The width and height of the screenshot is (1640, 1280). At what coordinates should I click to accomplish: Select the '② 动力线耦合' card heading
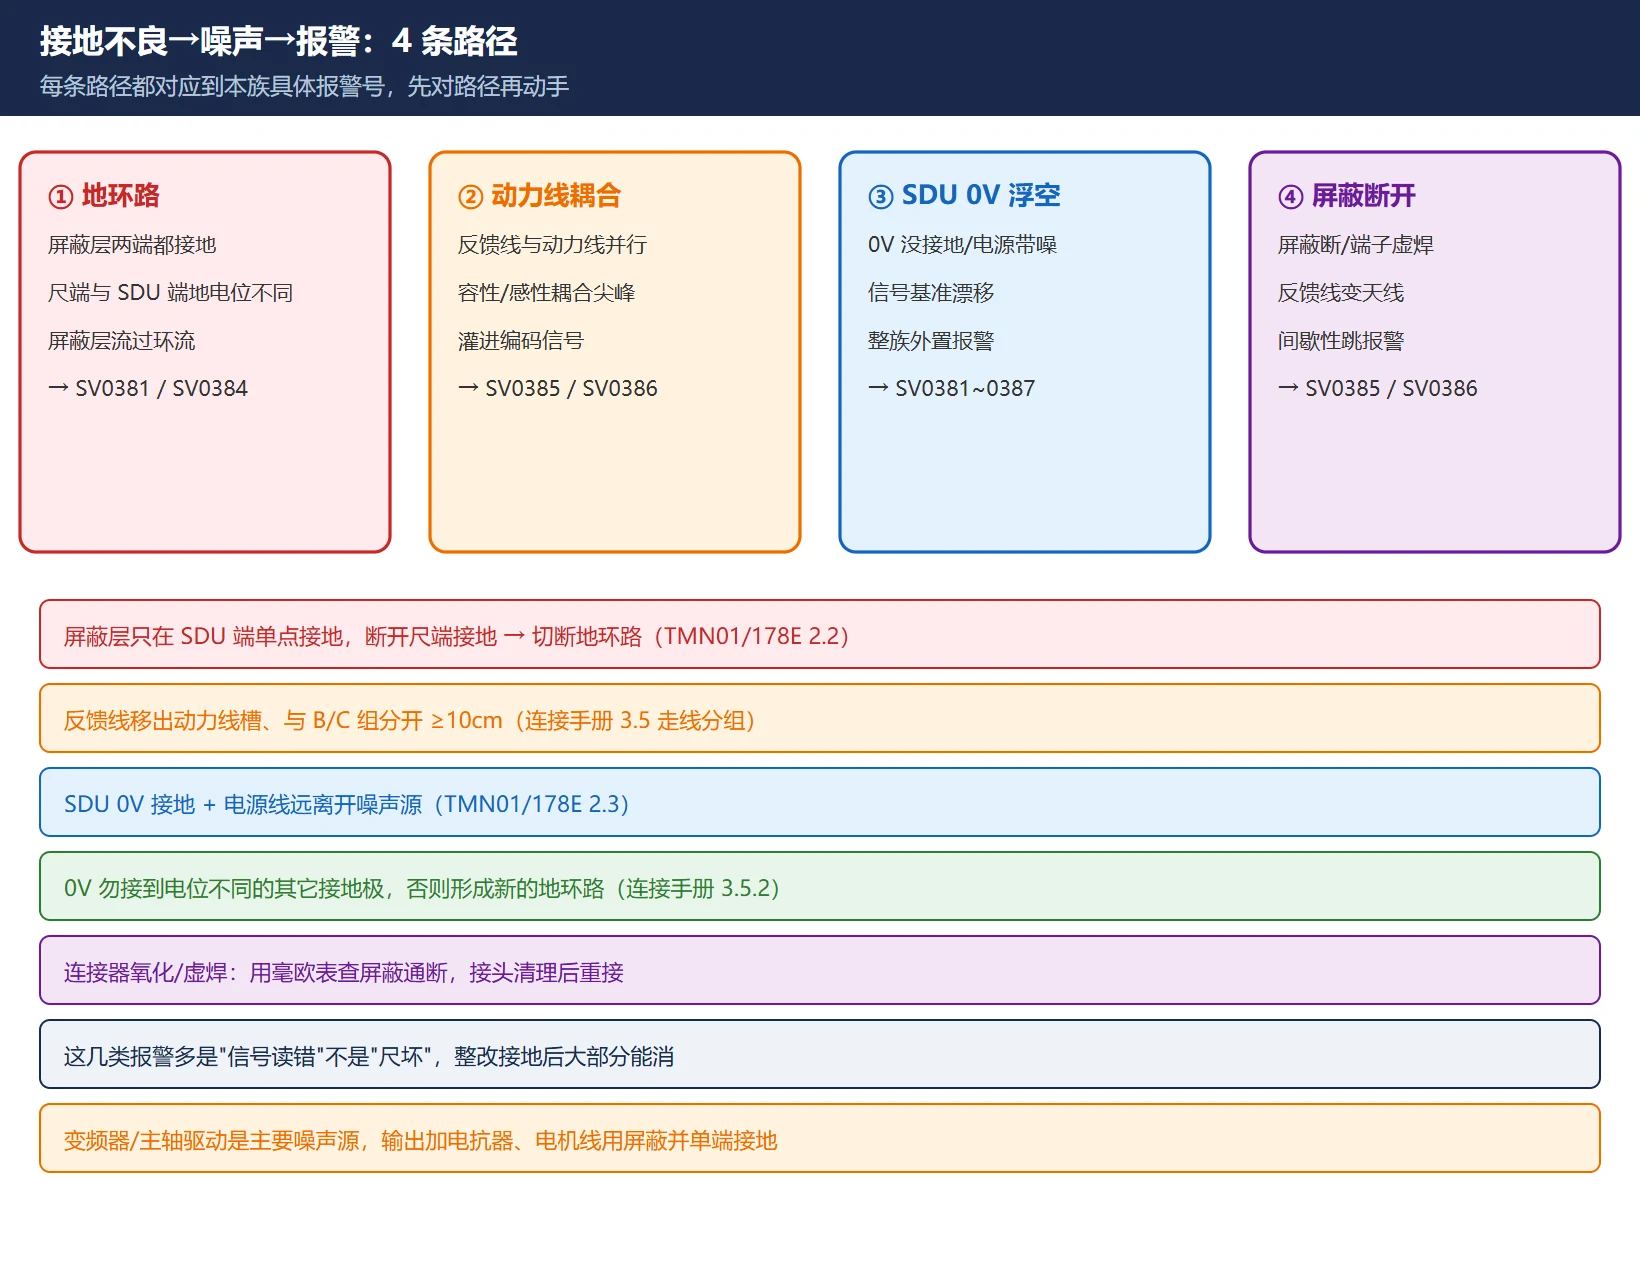click(540, 195)
